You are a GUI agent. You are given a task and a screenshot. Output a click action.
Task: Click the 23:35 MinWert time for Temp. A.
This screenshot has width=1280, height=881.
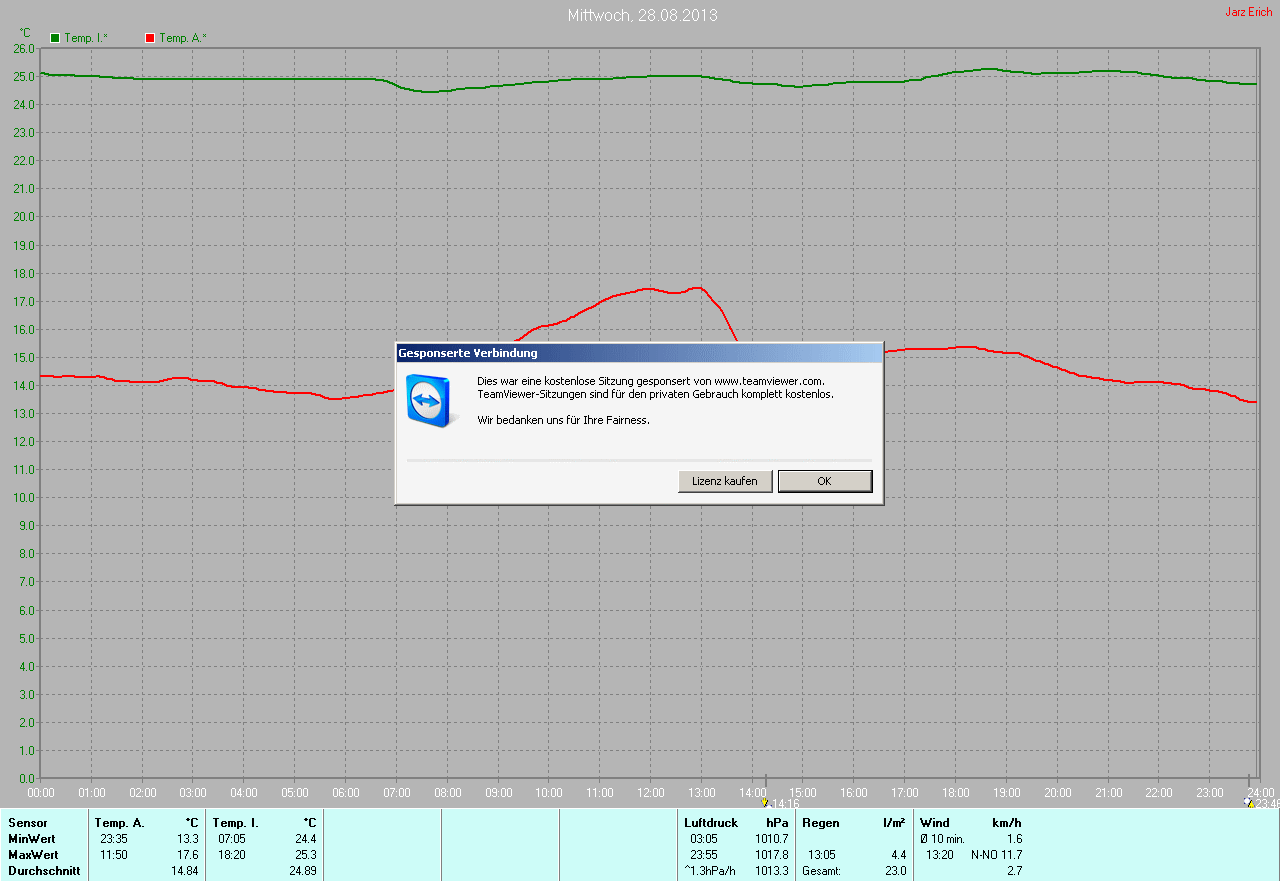[x=113, y=839]
